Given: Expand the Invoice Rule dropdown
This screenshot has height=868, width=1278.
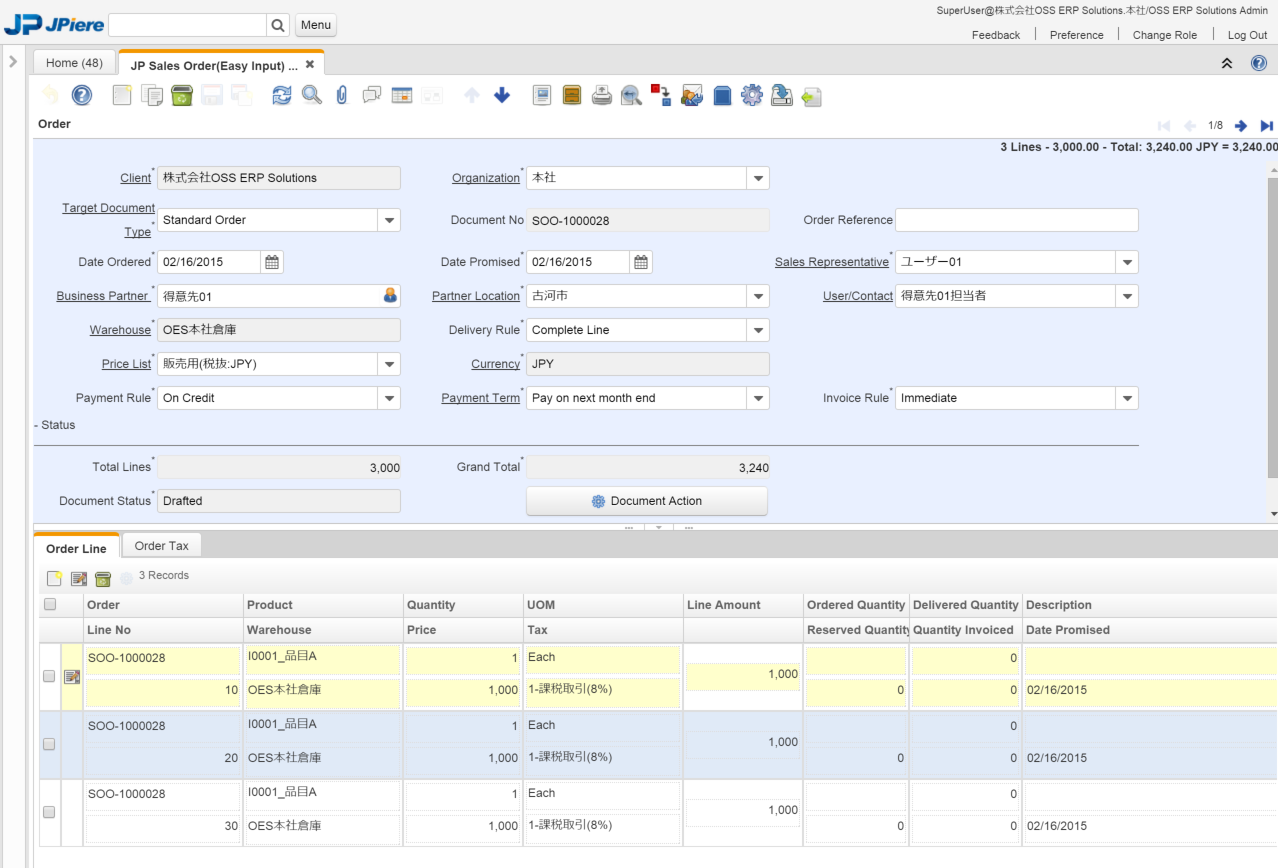Looking at the screenshot, I should pyautogui.click(x=1127, y=398).
